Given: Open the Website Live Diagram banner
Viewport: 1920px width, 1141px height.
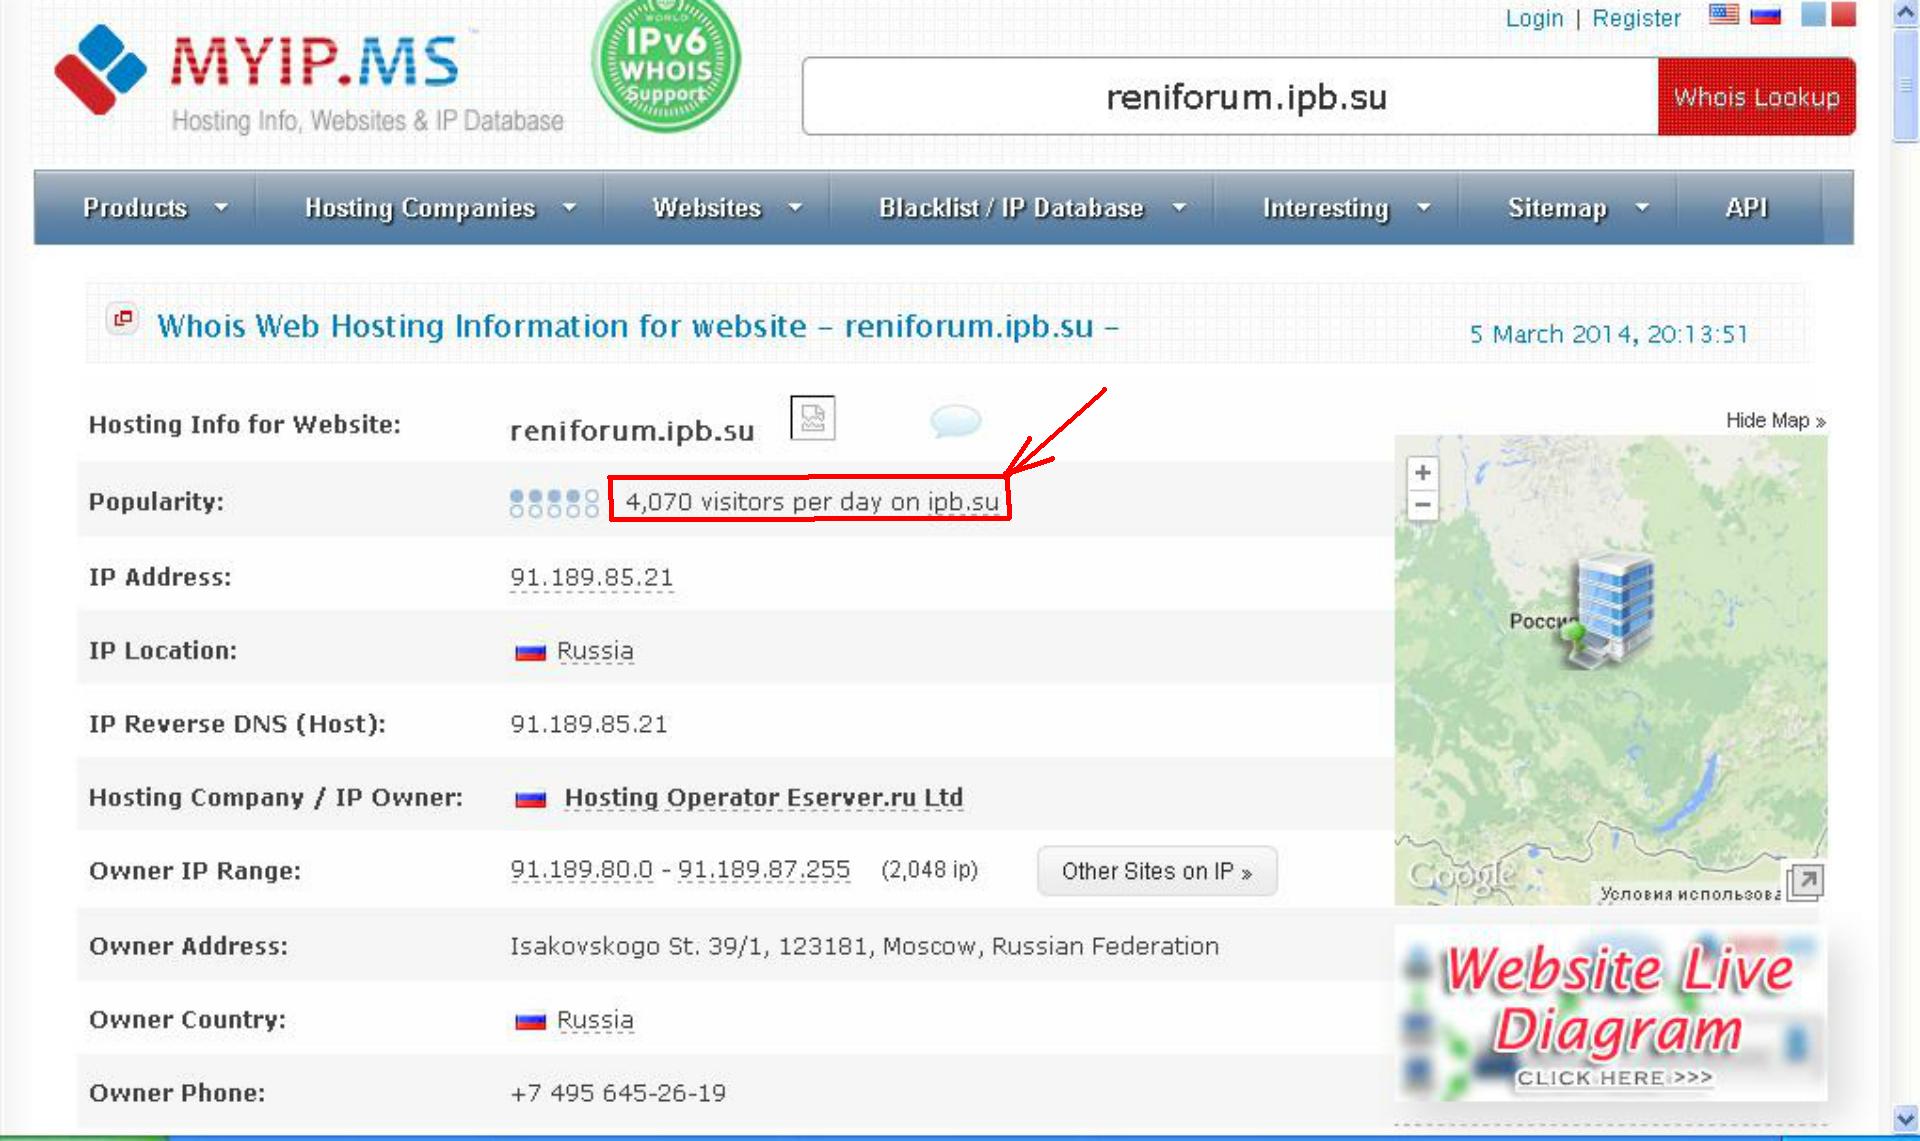Looking at the screenshot, I should coord(1611,1013).
